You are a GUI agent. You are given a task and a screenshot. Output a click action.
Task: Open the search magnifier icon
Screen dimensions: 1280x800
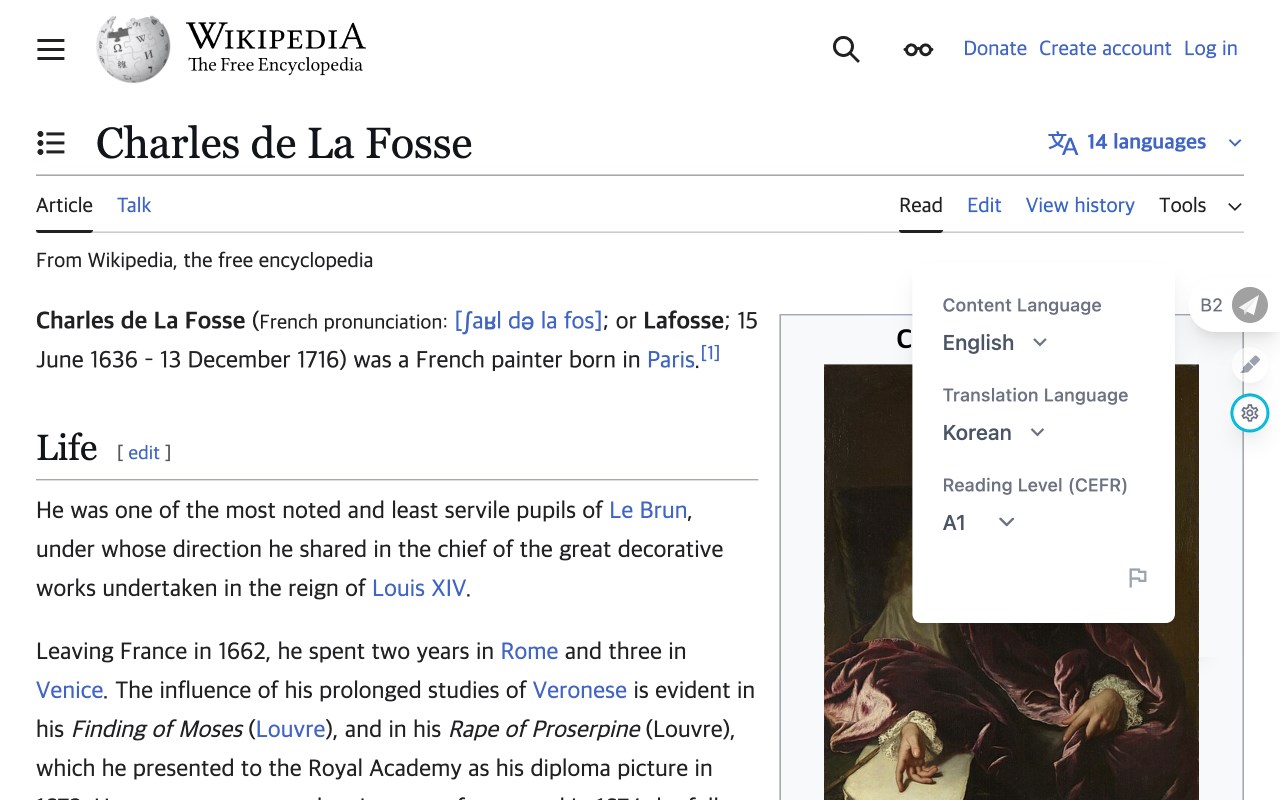846,49
